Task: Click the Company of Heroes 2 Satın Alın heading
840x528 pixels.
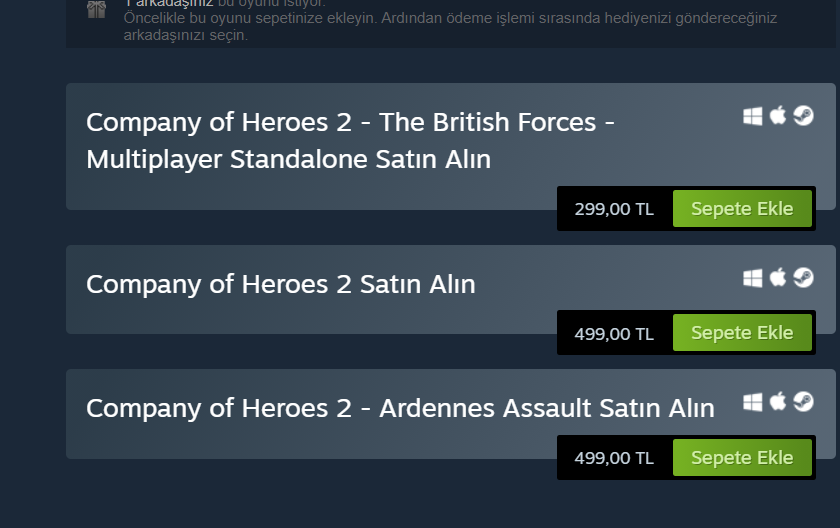Action: [x=280, y=284]
